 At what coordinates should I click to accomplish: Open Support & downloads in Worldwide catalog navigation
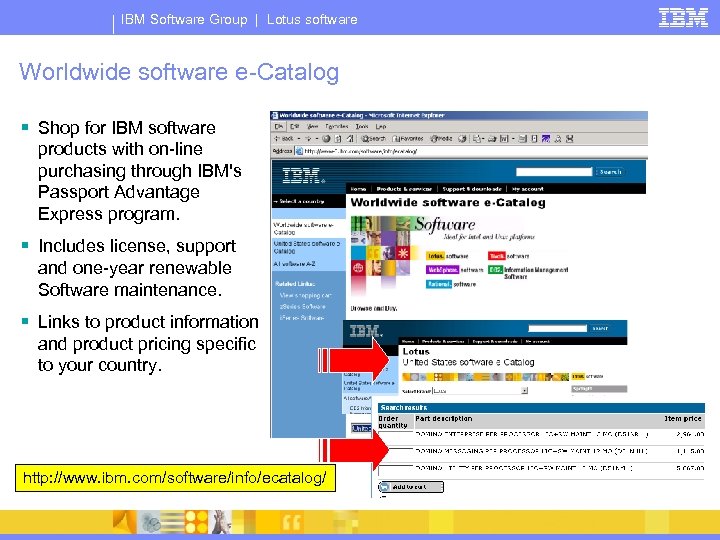(x=472, y=189)
